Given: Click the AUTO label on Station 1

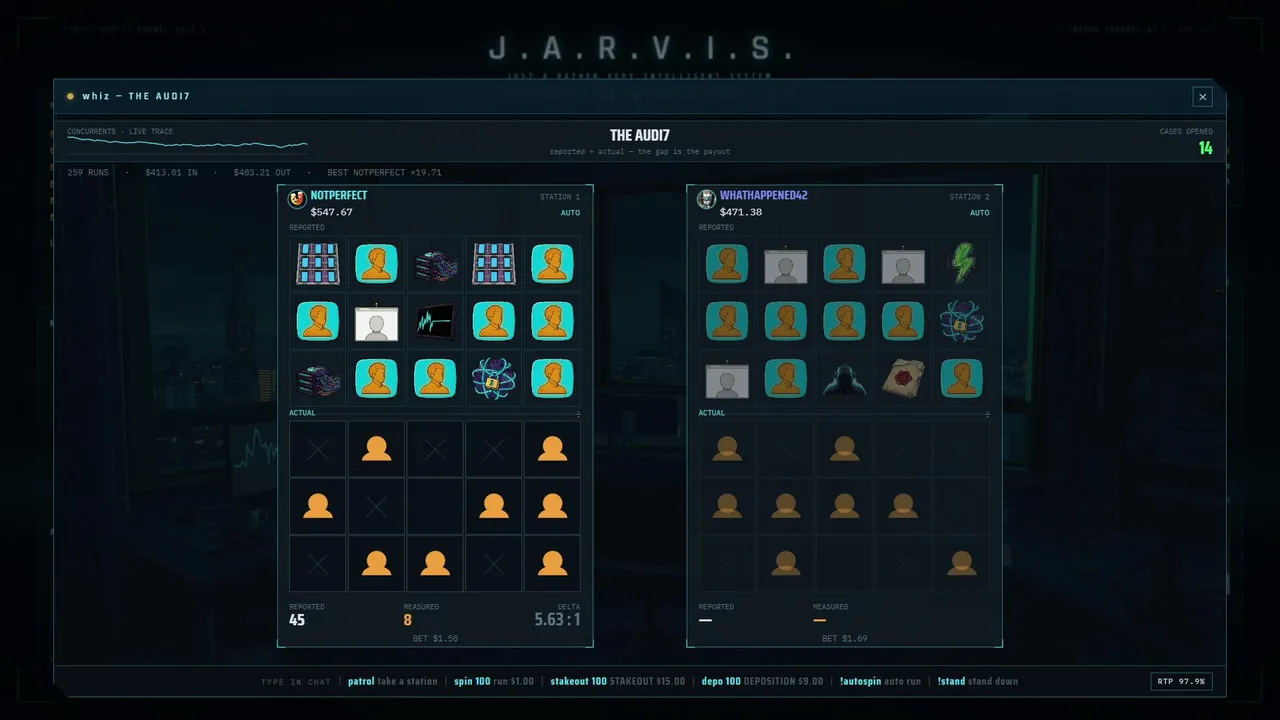Looking at the screenshot, I should 570,213.
